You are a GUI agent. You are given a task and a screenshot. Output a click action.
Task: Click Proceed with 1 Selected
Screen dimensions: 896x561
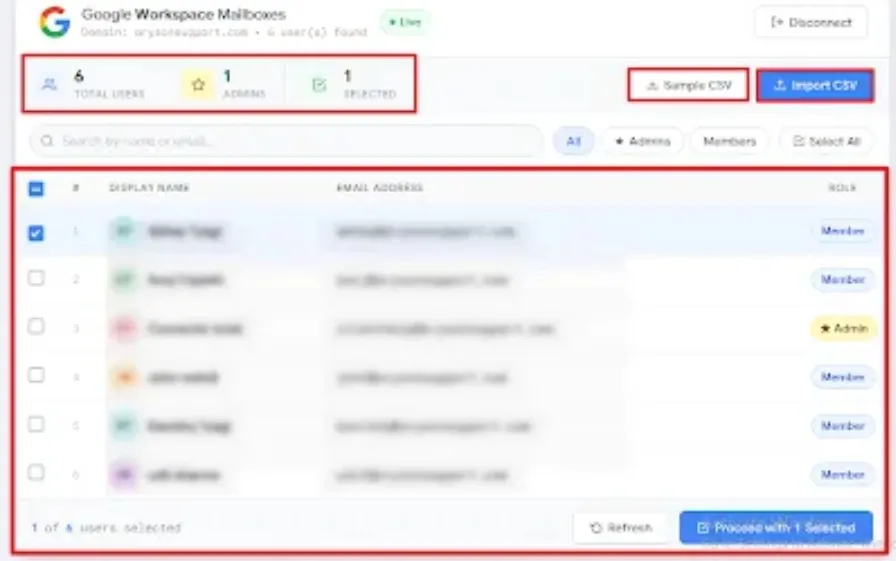coord(776,527)
